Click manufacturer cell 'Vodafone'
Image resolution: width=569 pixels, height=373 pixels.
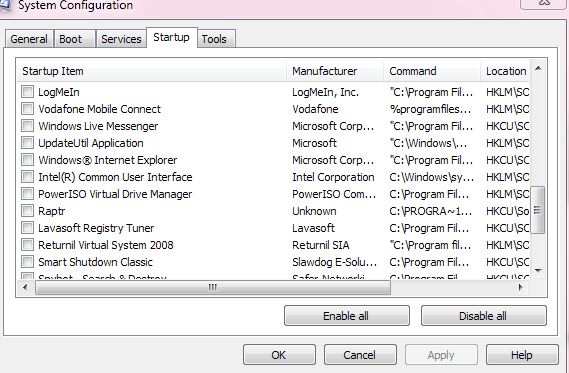point(315,109)
